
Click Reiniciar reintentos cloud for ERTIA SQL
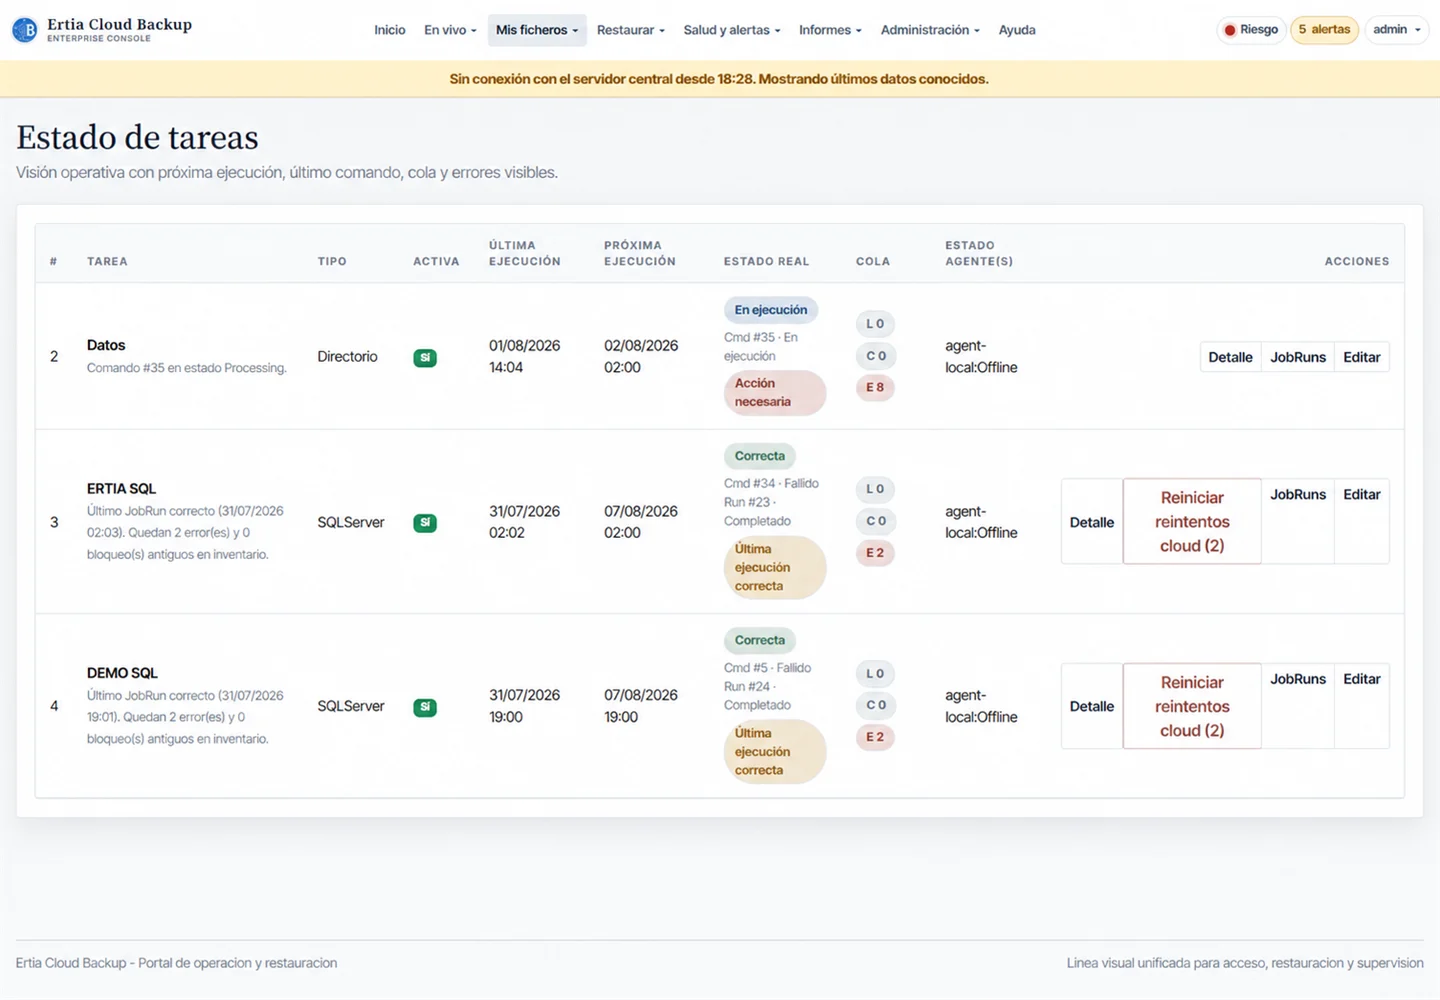[1192, 522]
